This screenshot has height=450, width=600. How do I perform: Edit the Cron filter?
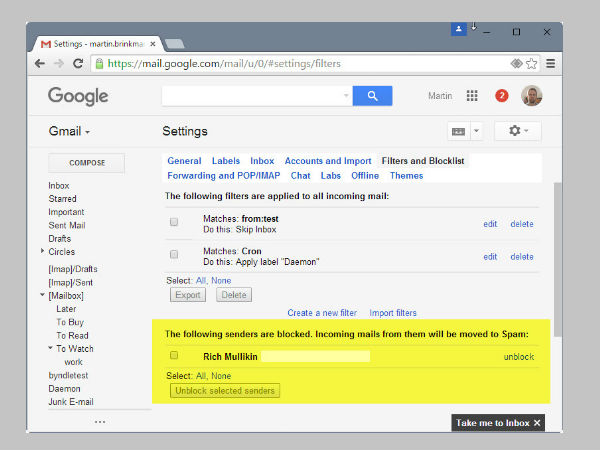[490, 257]
